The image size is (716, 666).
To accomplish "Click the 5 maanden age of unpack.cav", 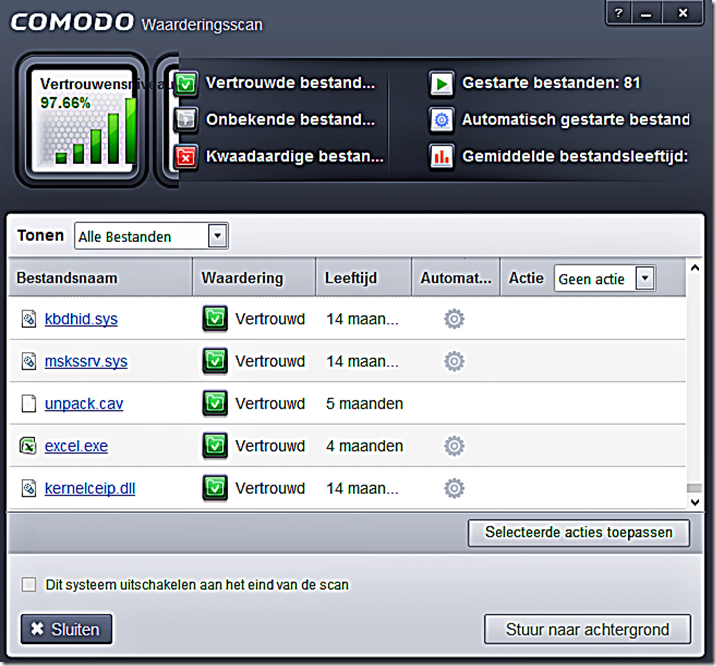I will (x=364, y=404).
